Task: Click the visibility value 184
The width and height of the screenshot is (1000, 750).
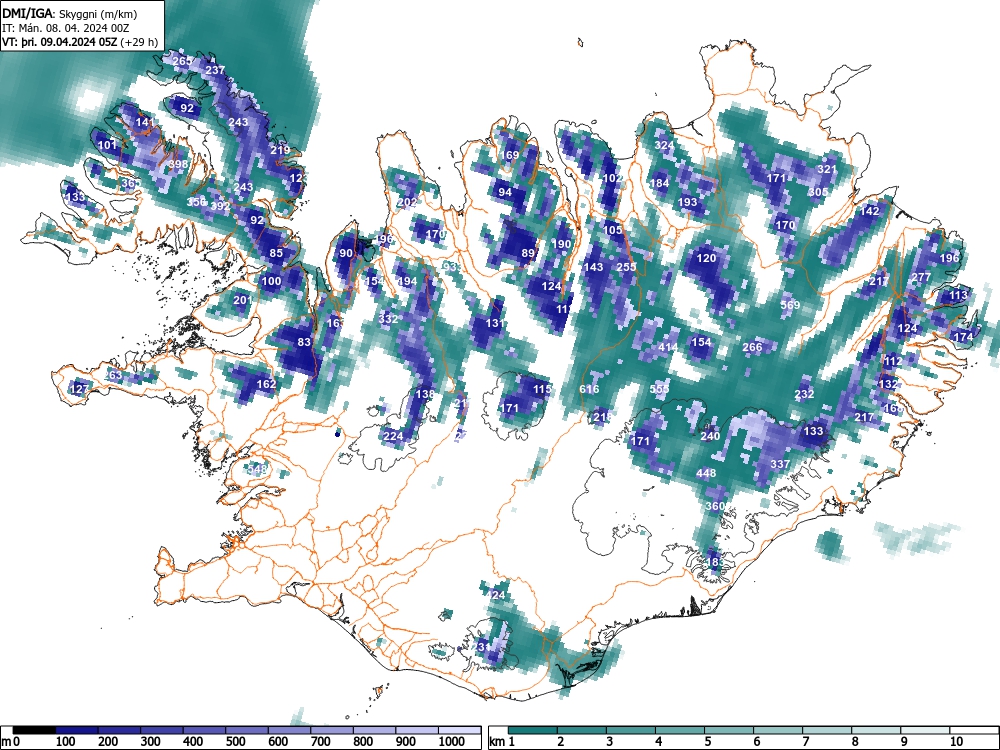Action: 659,183
